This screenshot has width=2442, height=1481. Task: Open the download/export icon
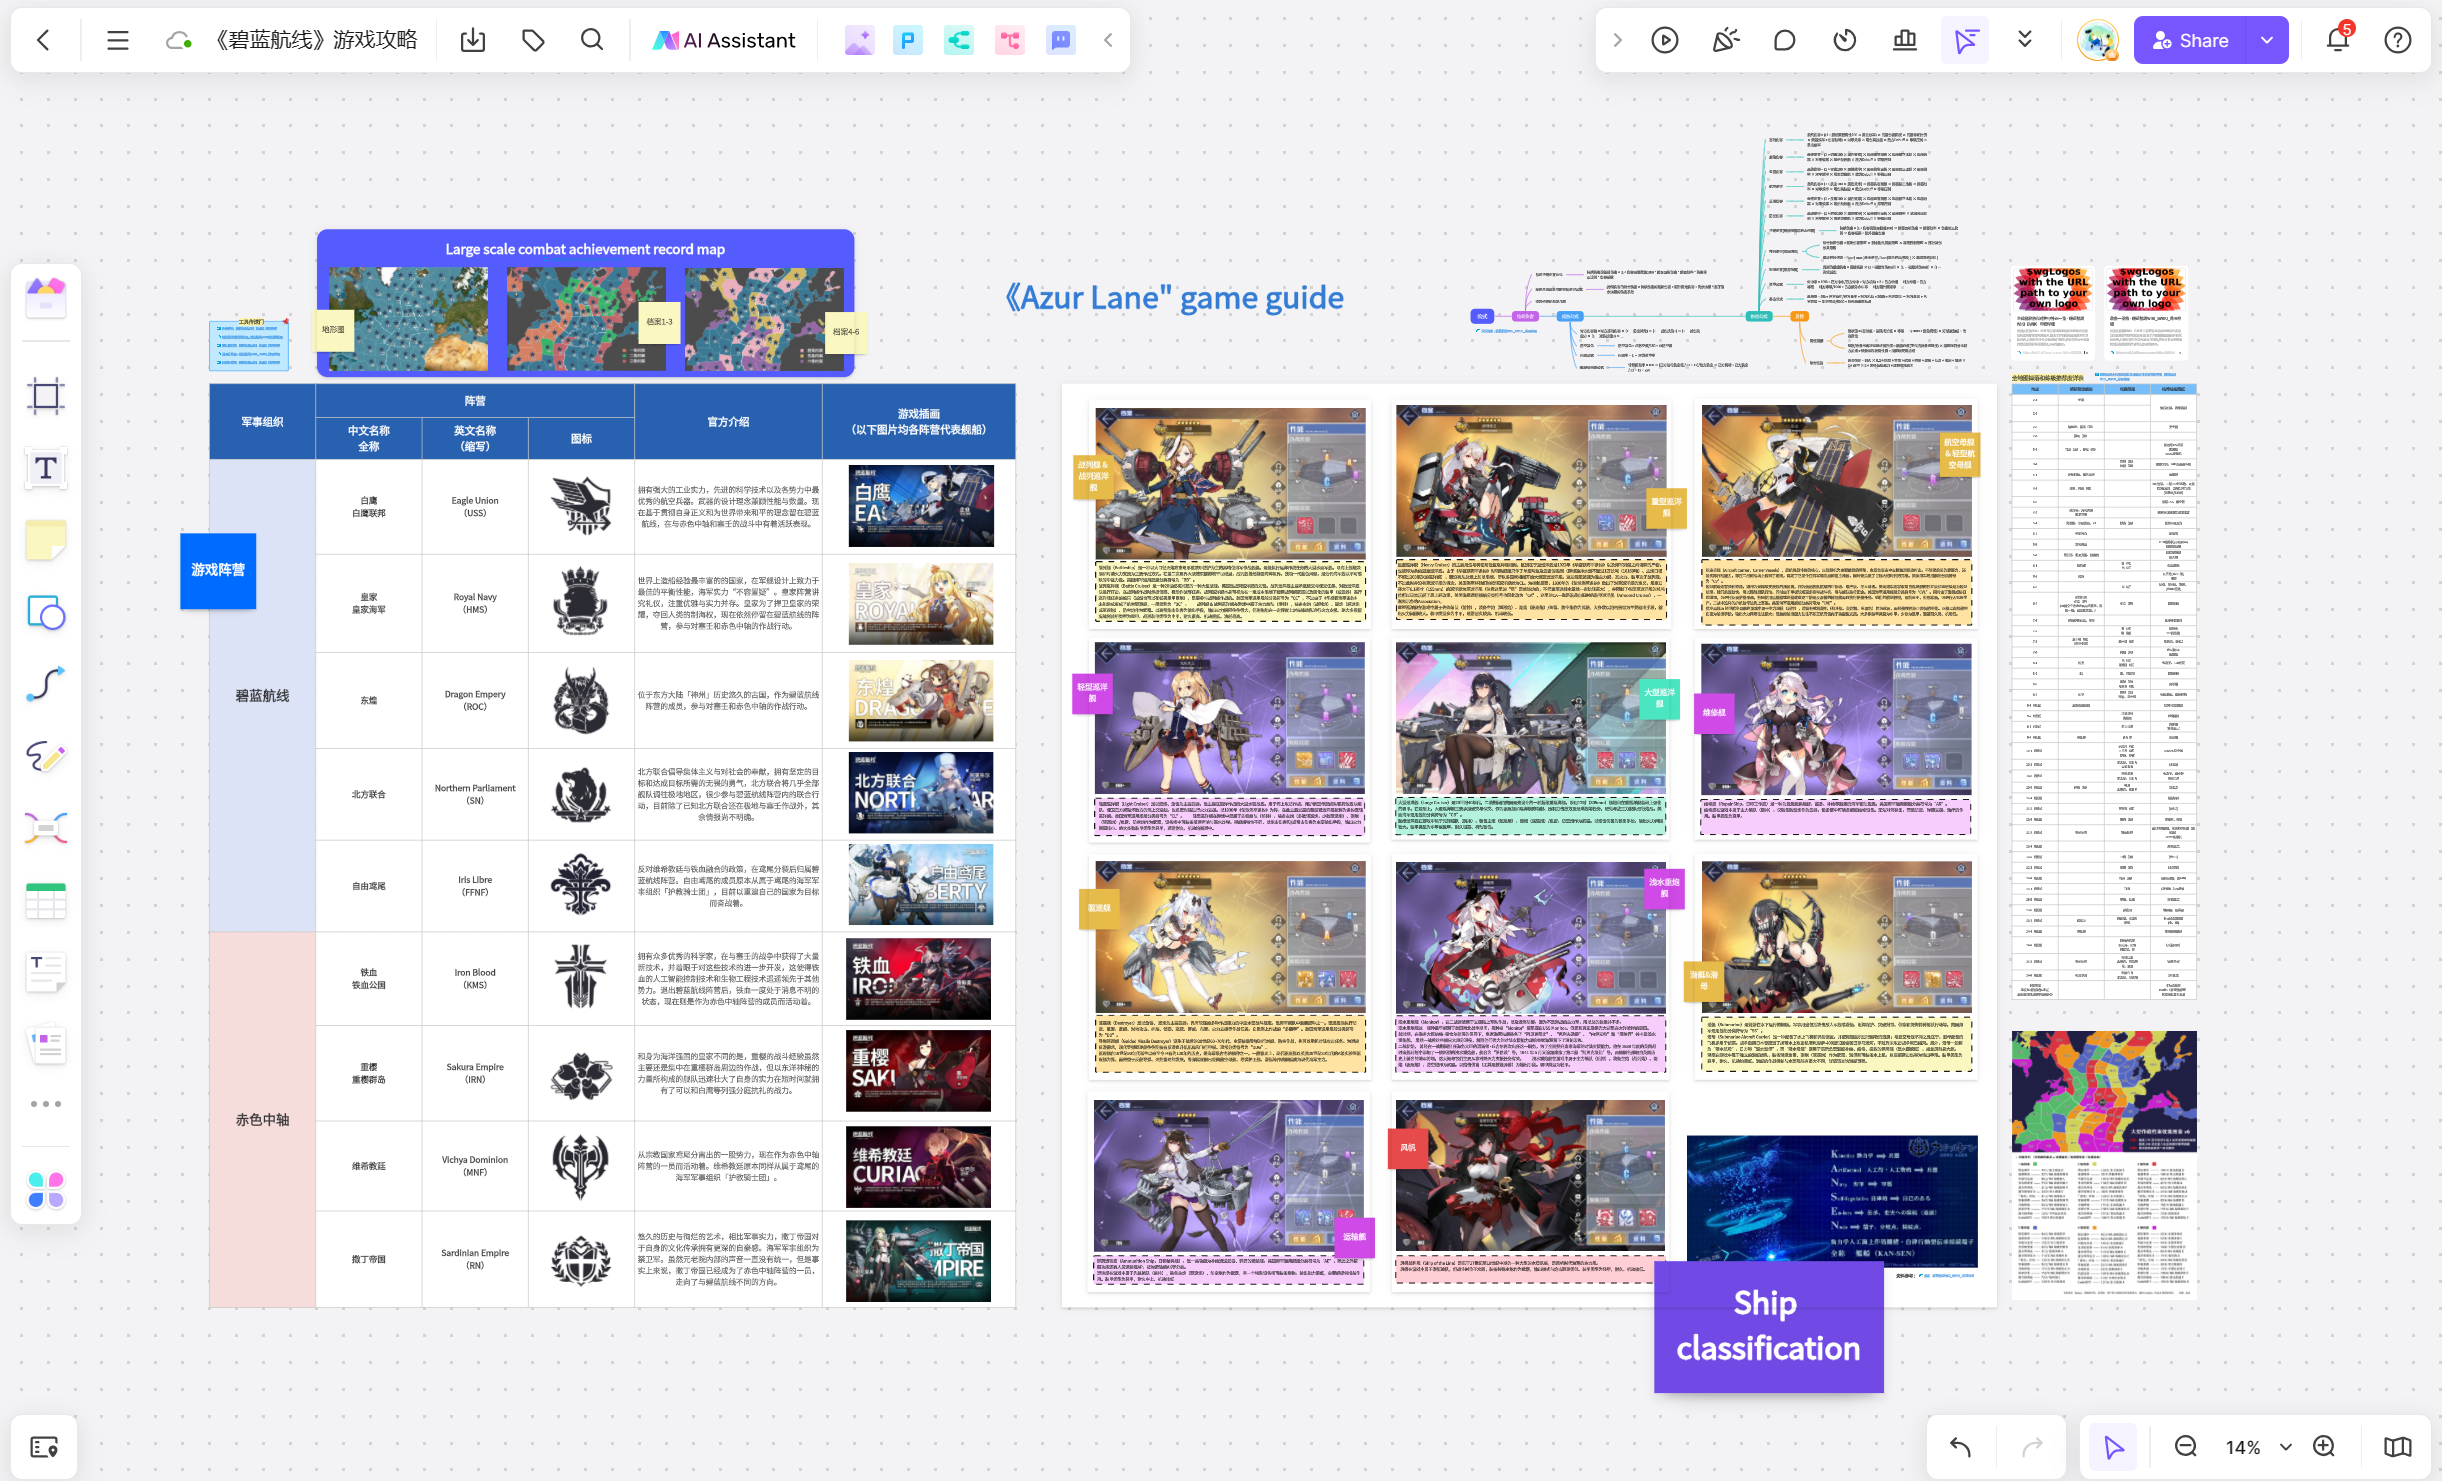[x=473, y=40]
